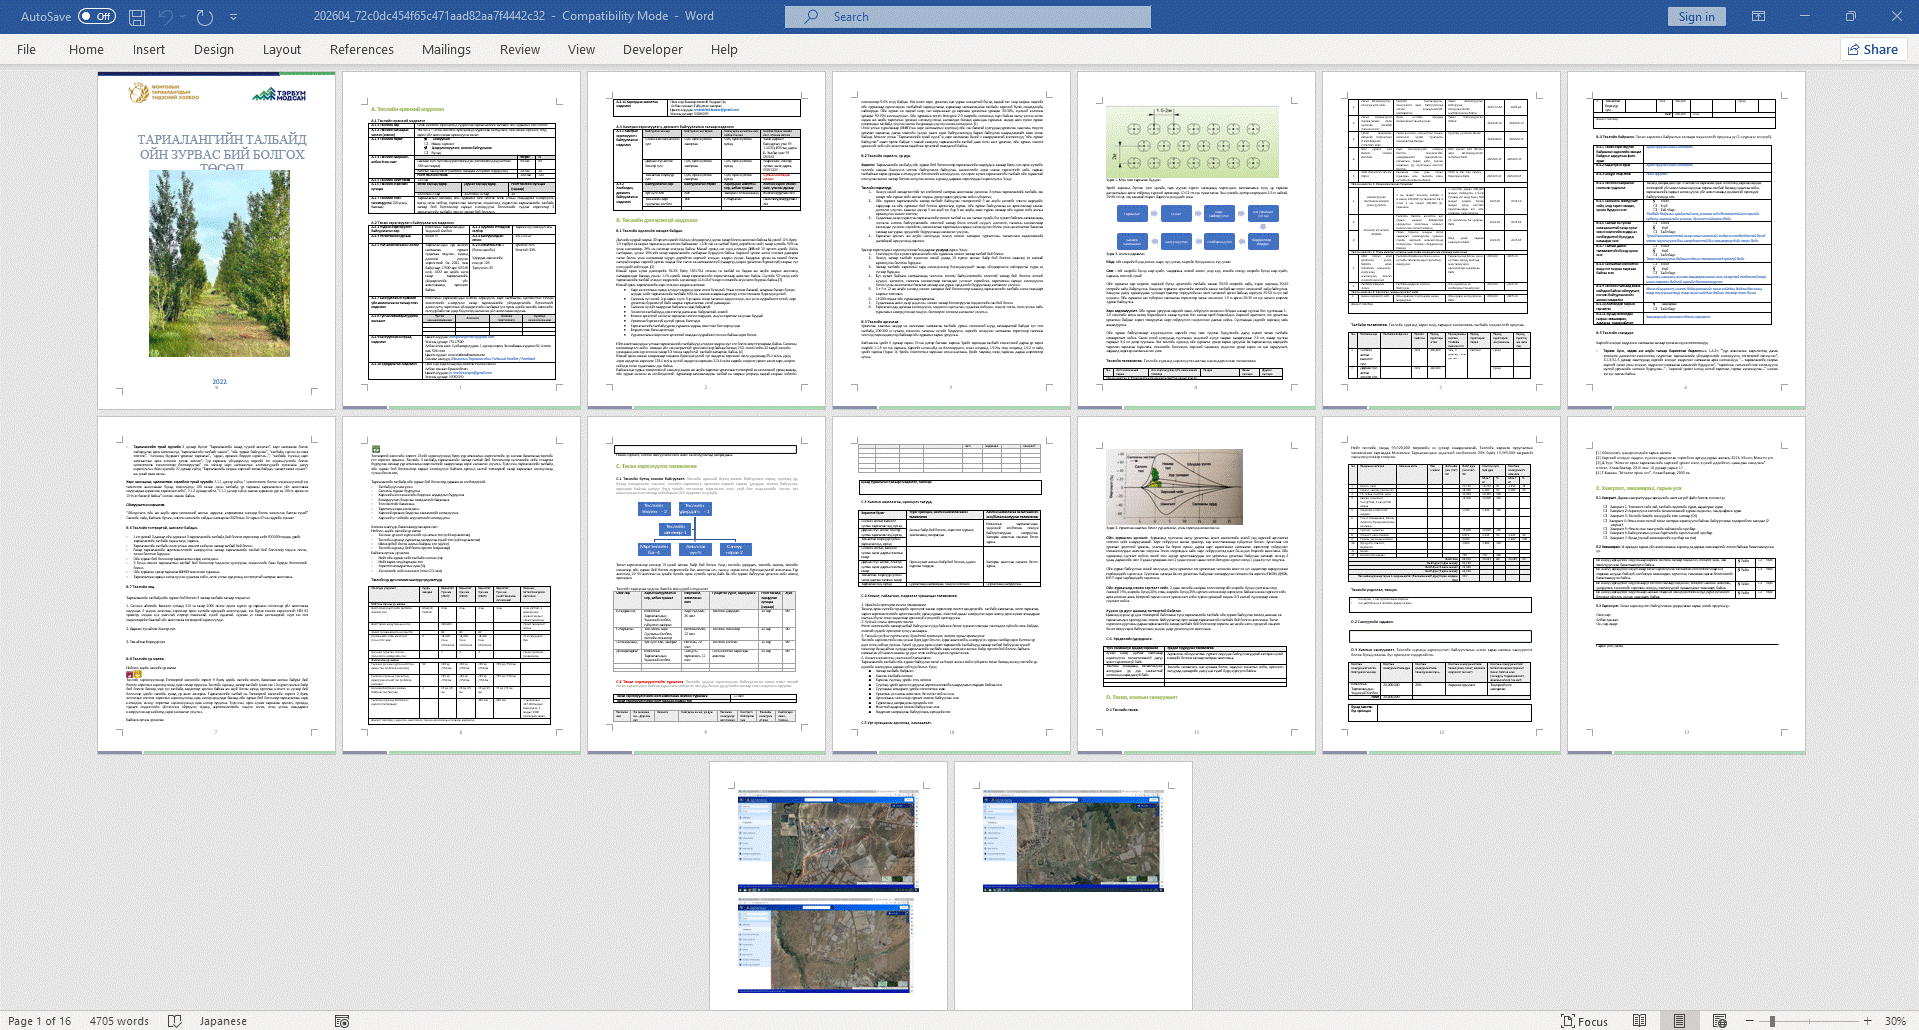Switch to the Developer tab
The image size is (1919, 1030).
point(652,49)
